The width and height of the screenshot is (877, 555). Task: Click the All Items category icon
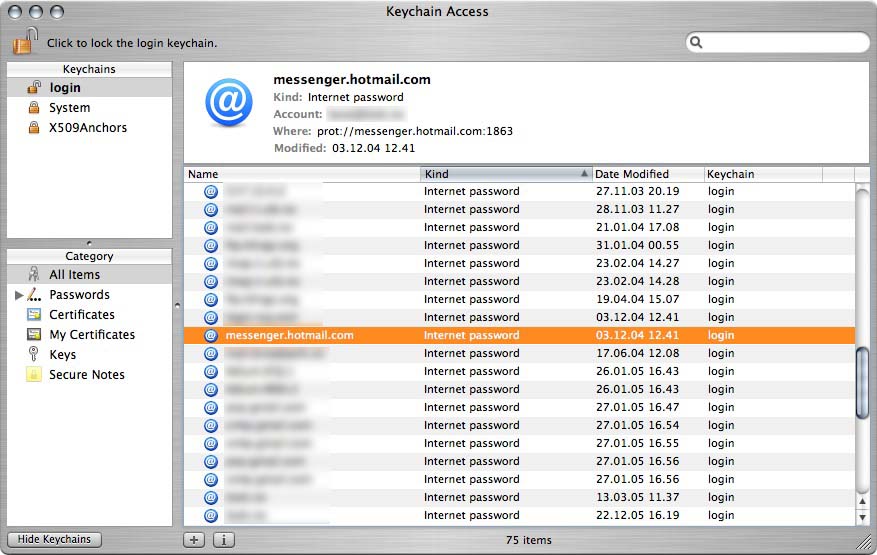coord(34,274)
